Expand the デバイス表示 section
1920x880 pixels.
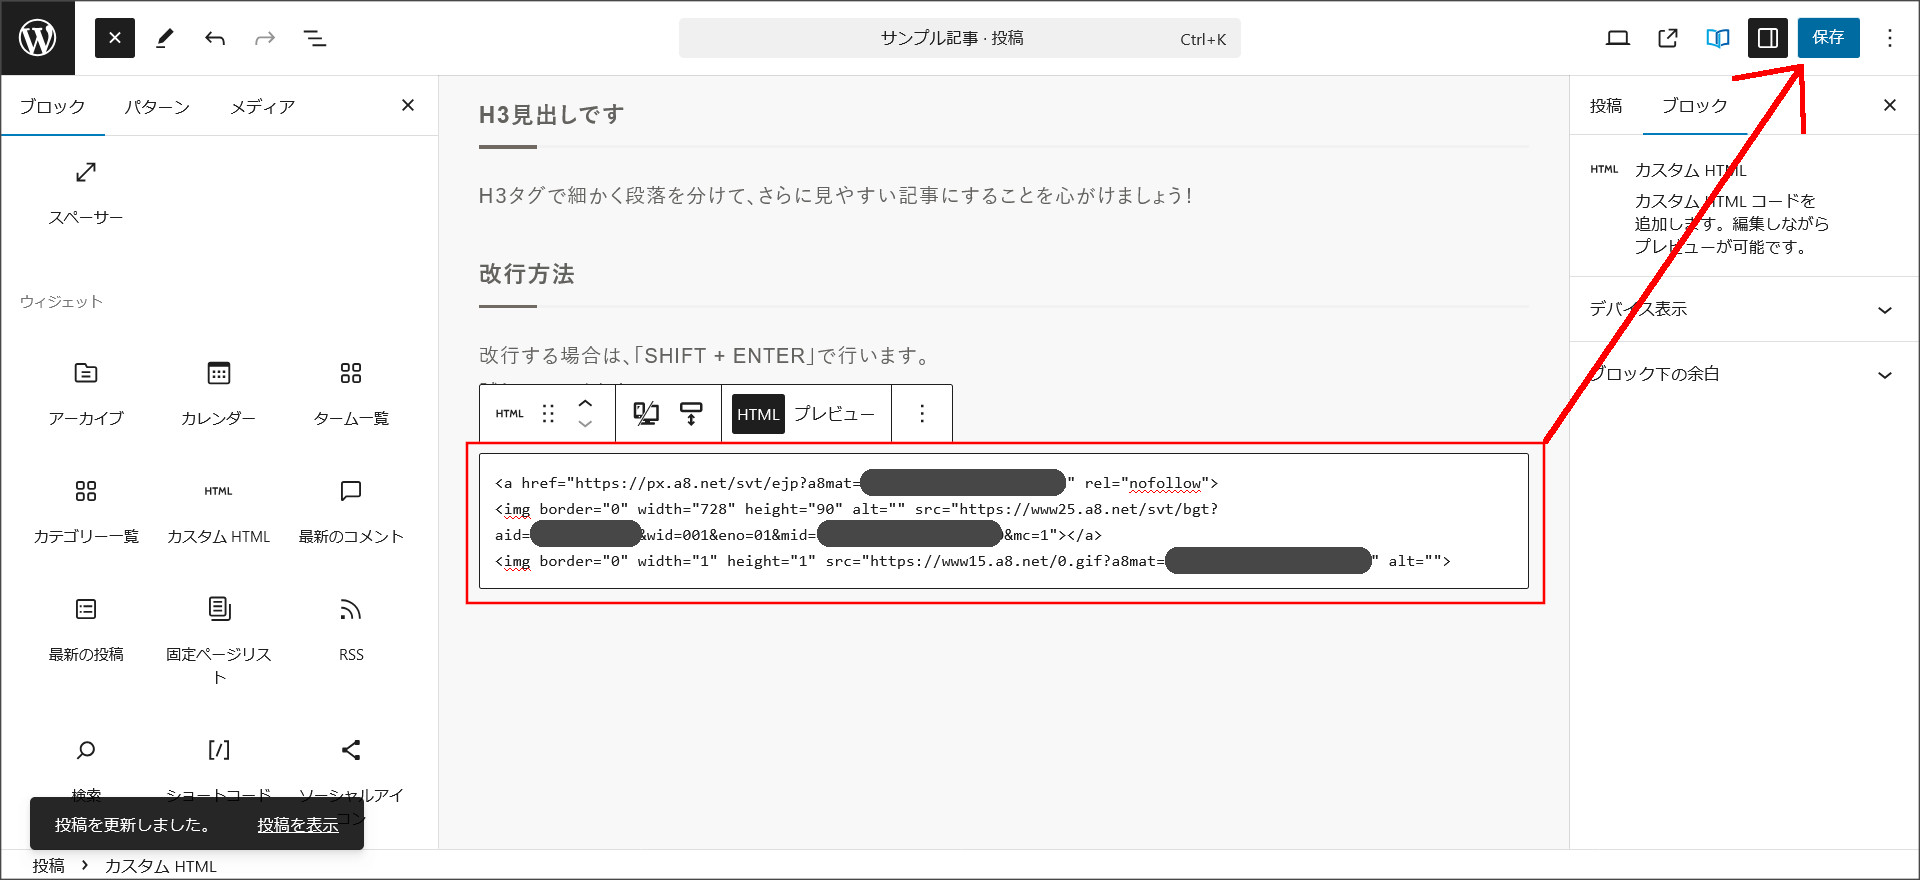coord(1744,309)
